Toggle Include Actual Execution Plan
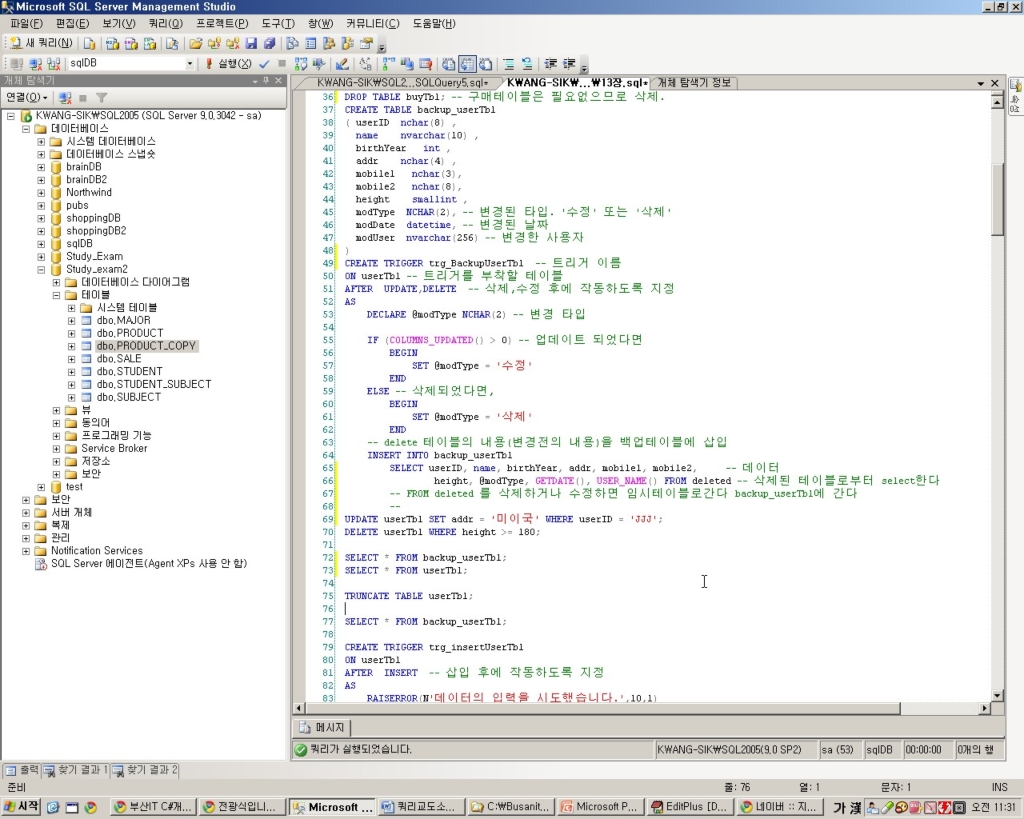This screenshot has width=1024, height=819. pyautogui.click(x=389, y=63)
